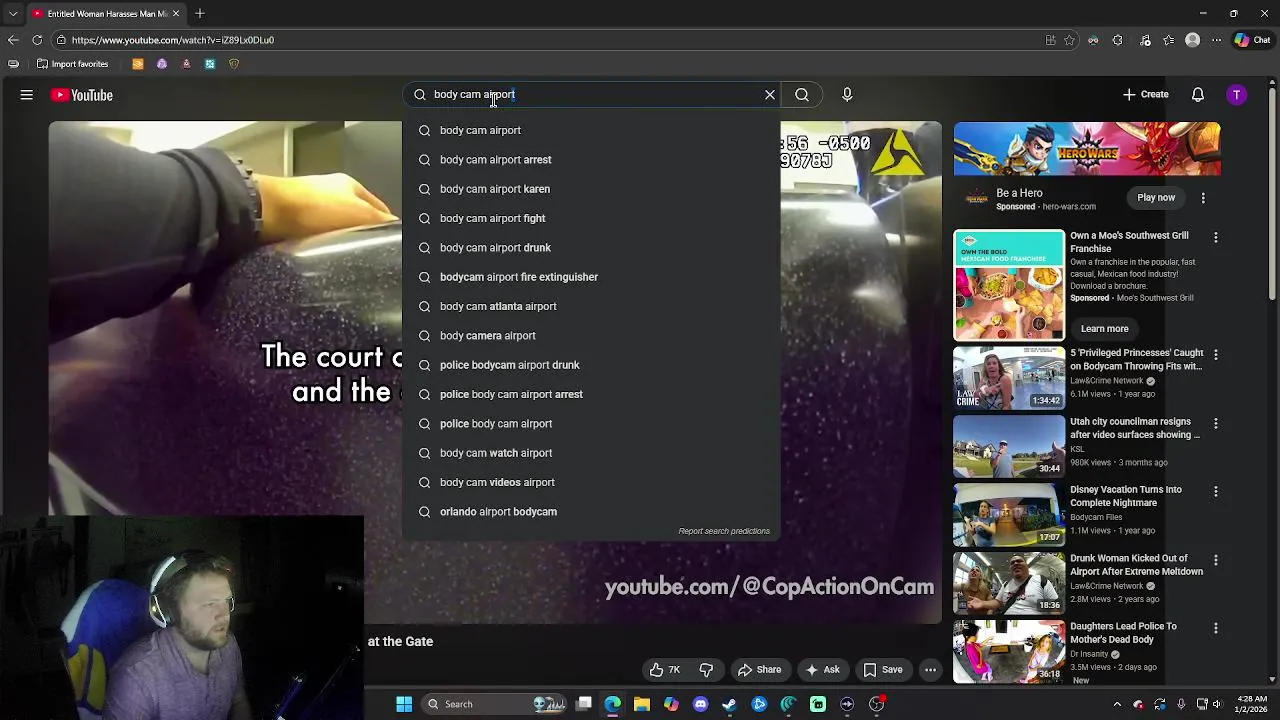1280x720 pixels.
Task: Choose suggestion "police body cam airport arrest"
Action: click(x=591, y=394)
